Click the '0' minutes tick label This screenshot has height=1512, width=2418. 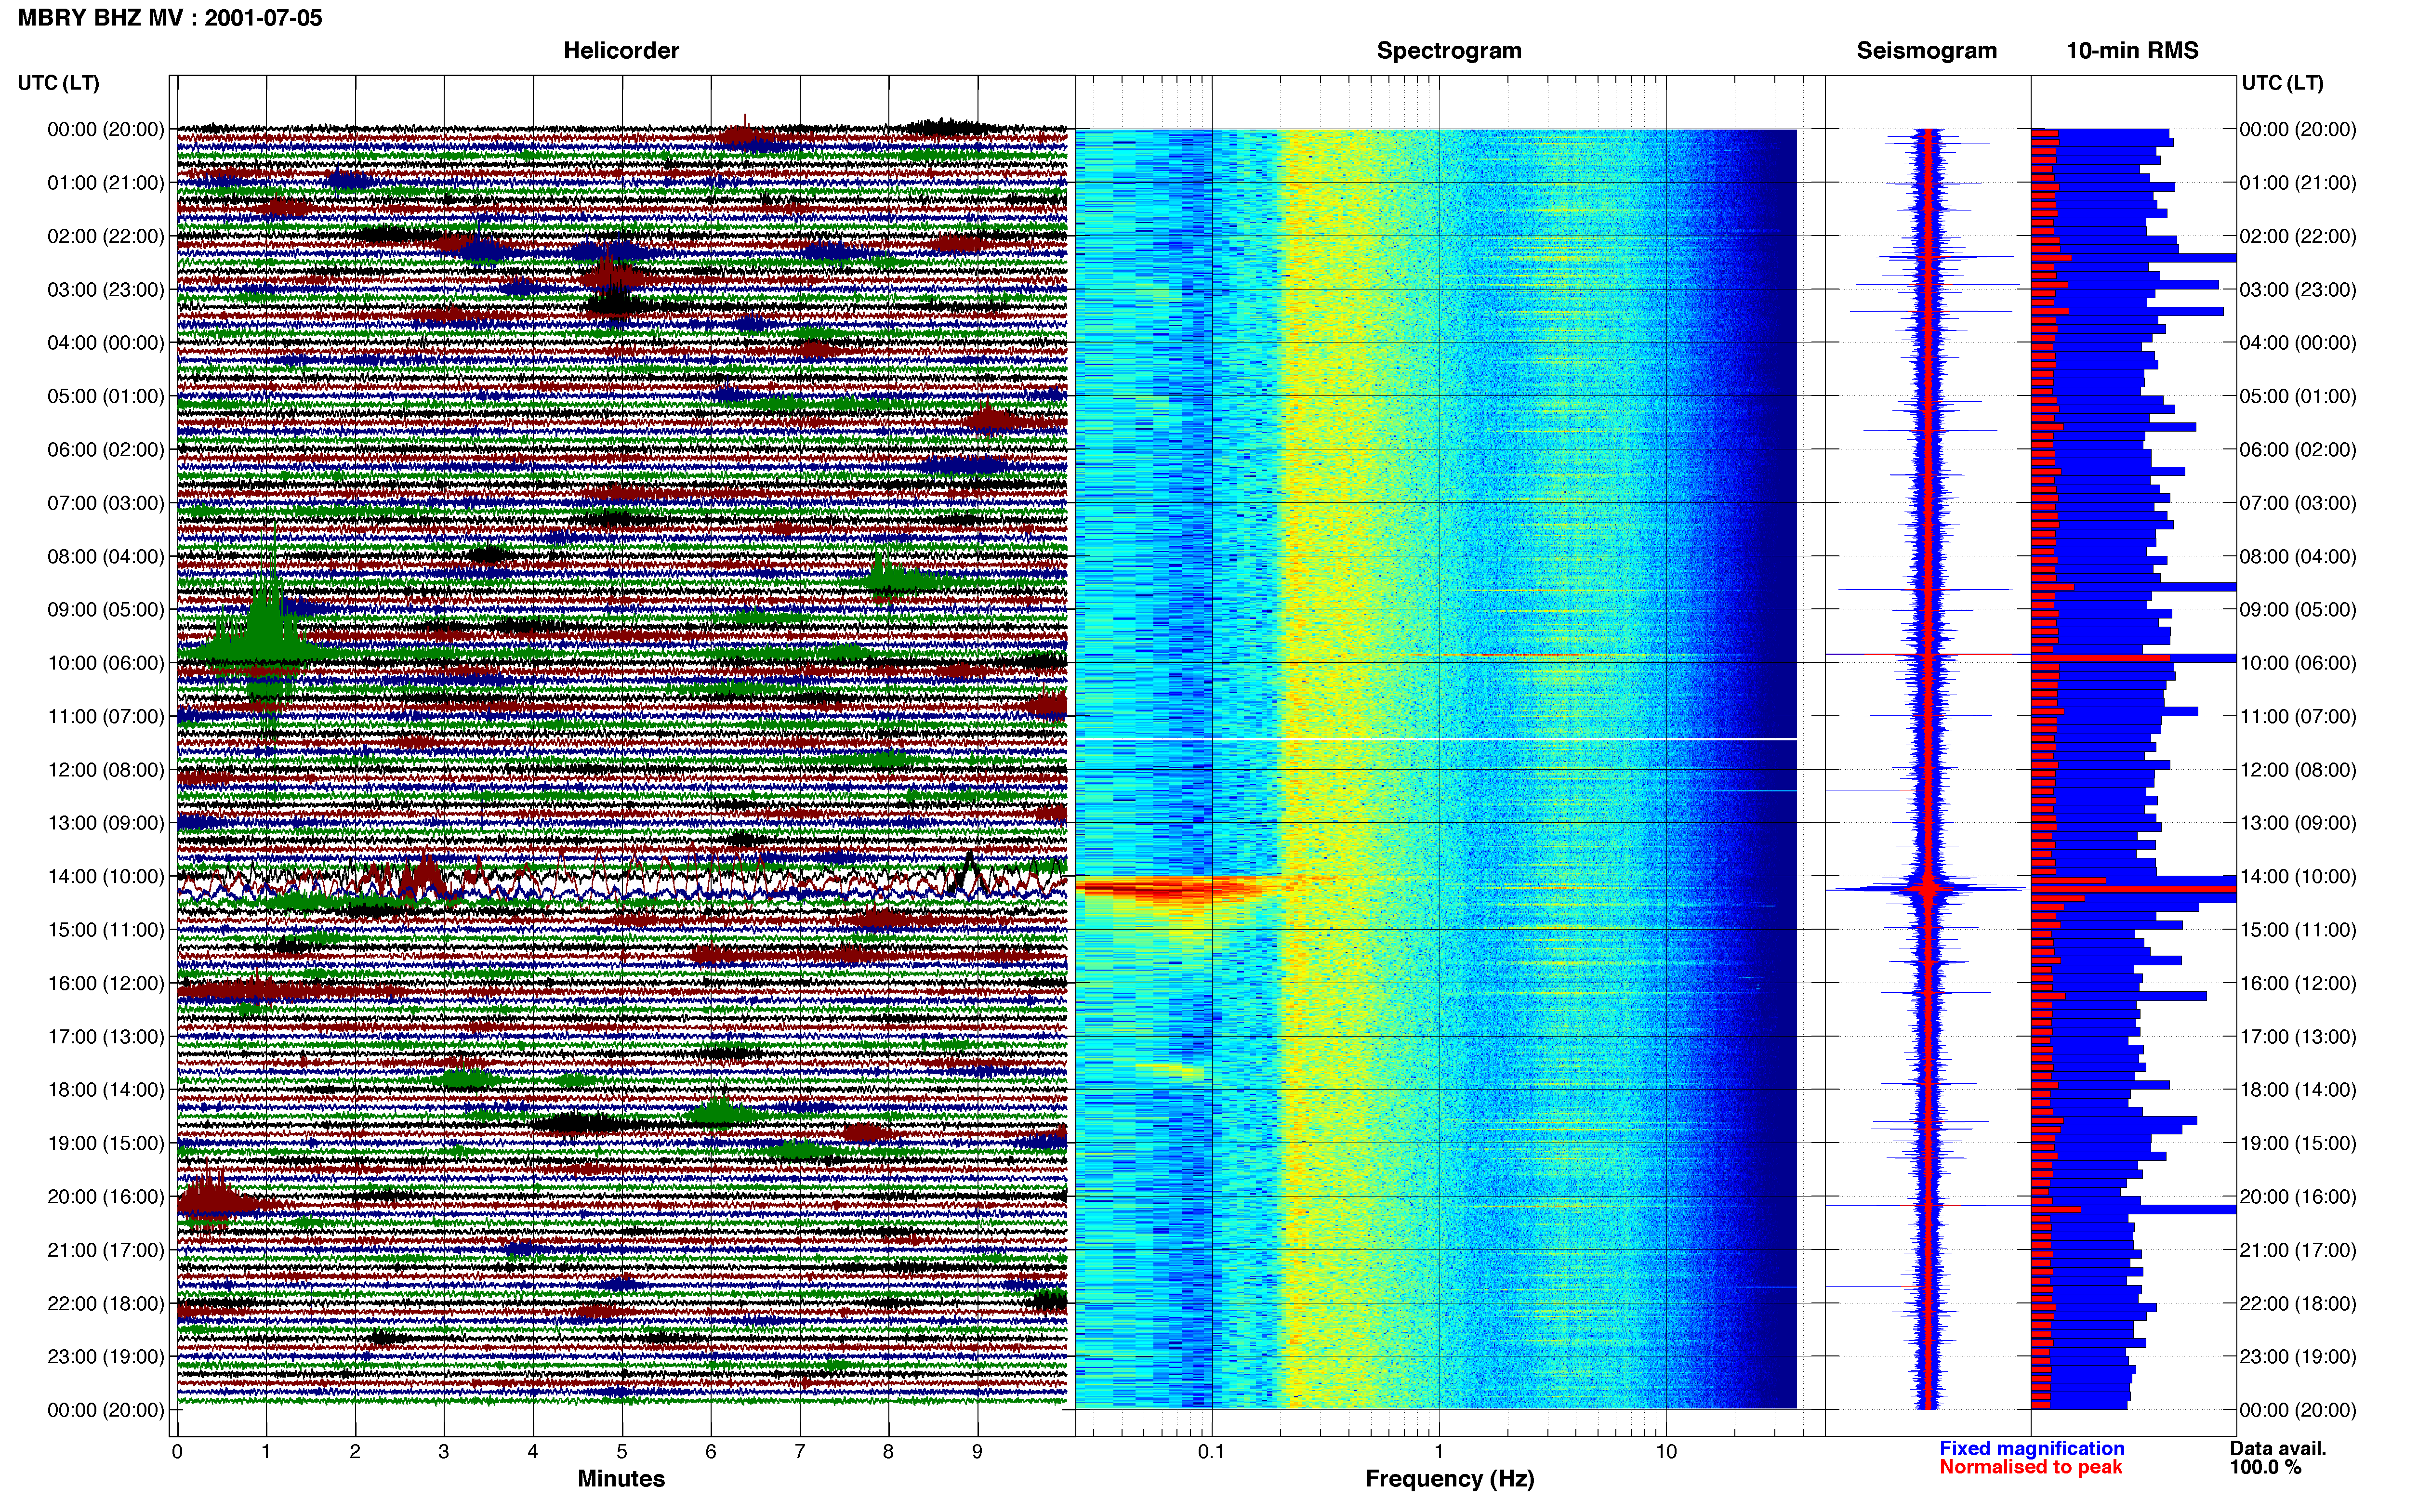click(177, 1451)
